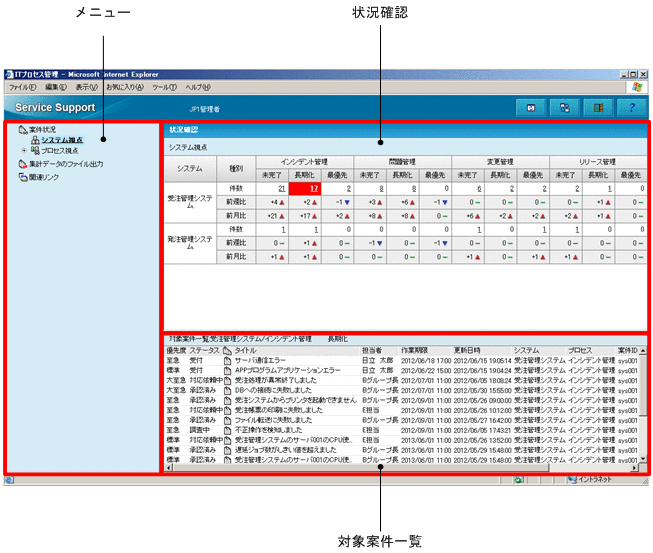Click document icon beside 受注帳票の印刷に失敗しました
This screenshot has width=653, height=553.
click(x=227, y=410)
